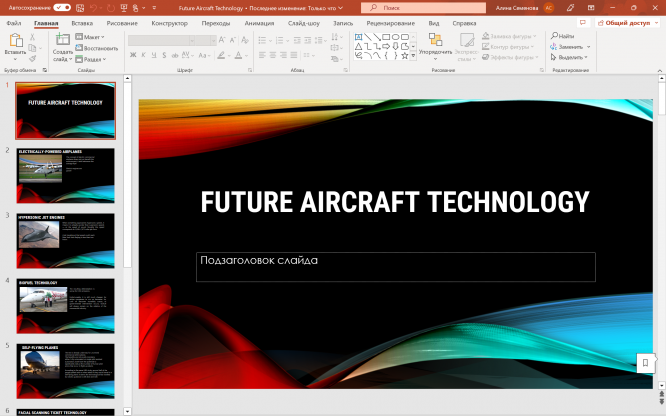Switch to the Анимация tab
Image resolution: width=666 pixels, height=416 pixels.
tap(259, 22)
